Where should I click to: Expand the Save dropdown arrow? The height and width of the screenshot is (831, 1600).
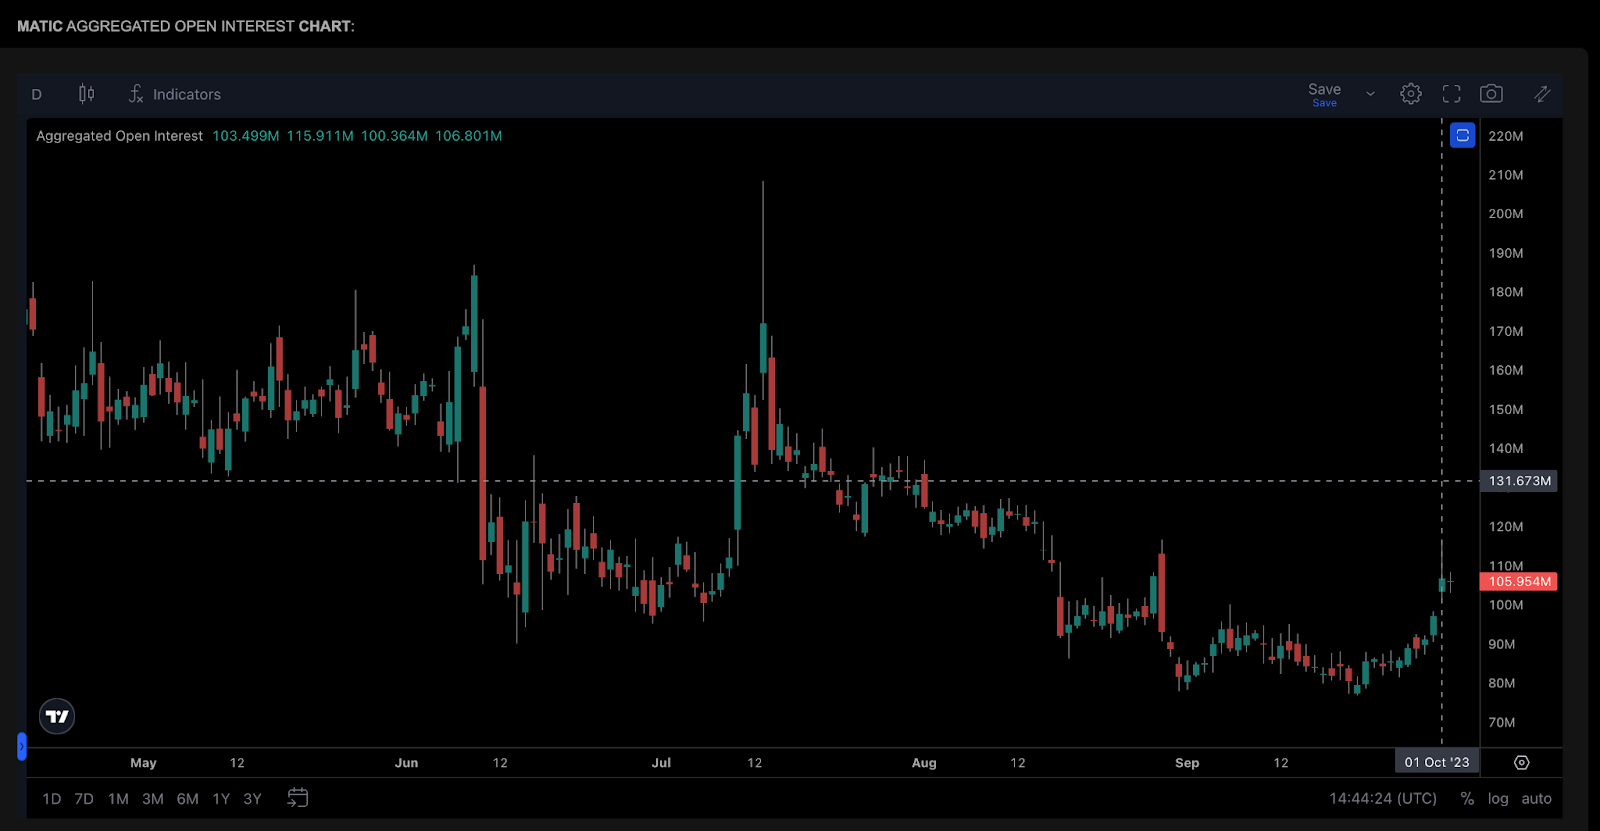pos(1370,94)
